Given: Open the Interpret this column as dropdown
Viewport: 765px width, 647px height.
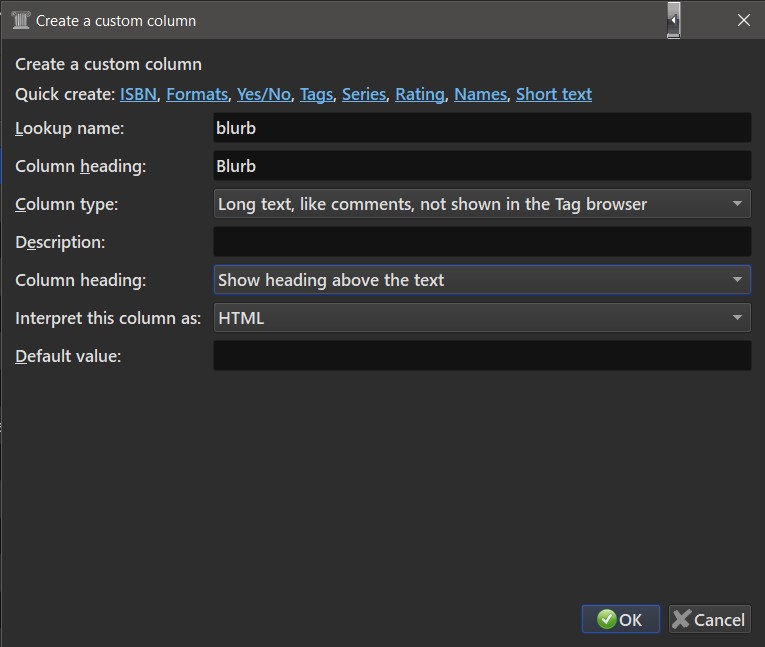Looking at the screenshot, I should coord(482,318).
